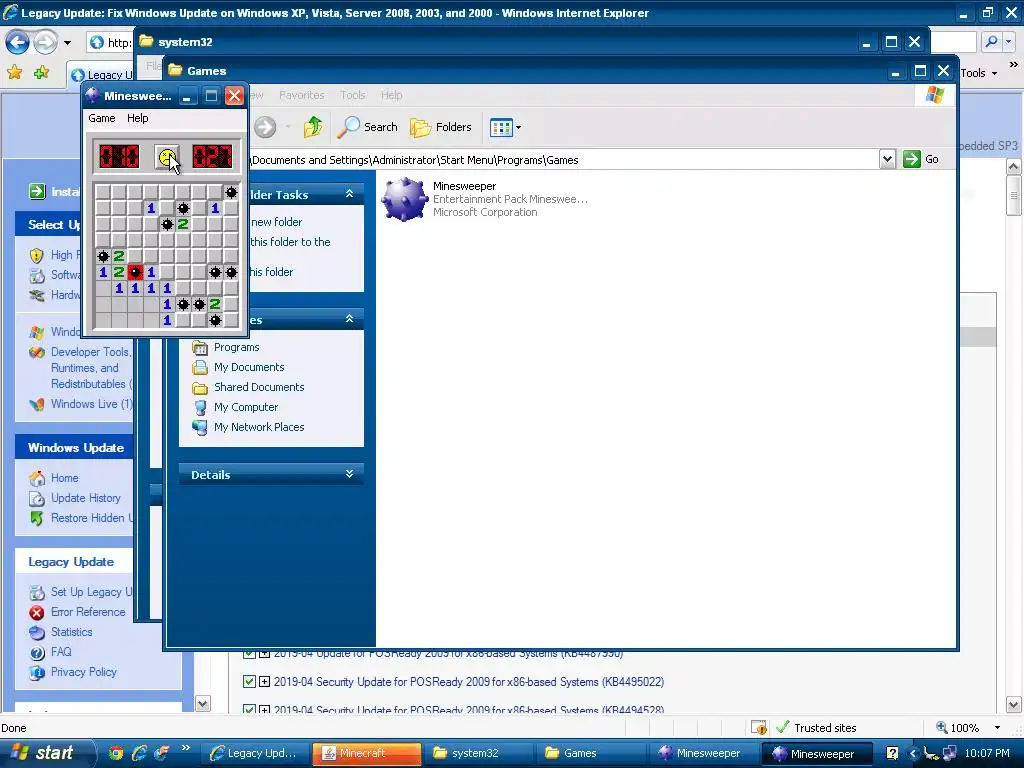The image size is (1024, 768).
Task: Click the security status icon in IE status bar
Action: click(759, 728)
